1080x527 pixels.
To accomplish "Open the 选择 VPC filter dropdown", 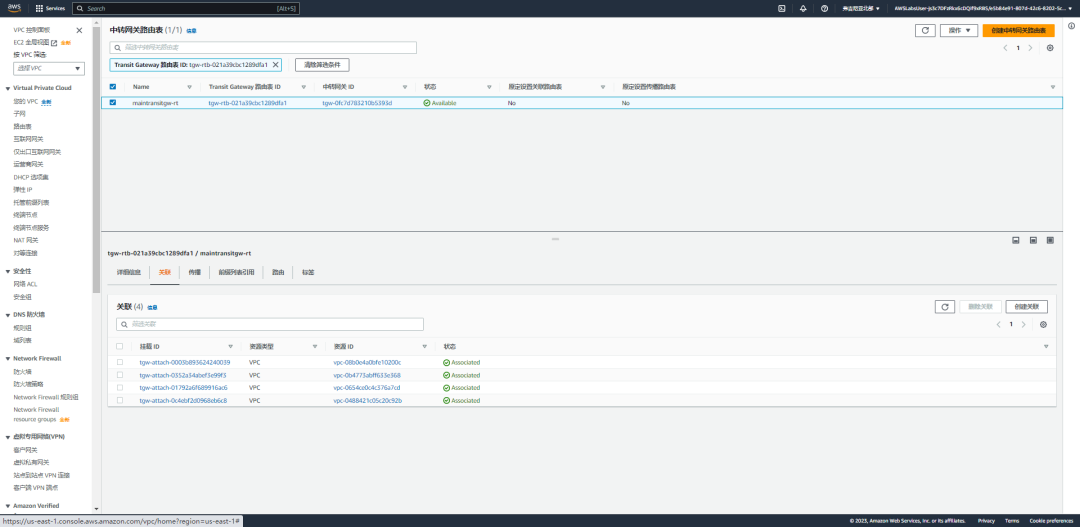I will [x=49, y=68].
